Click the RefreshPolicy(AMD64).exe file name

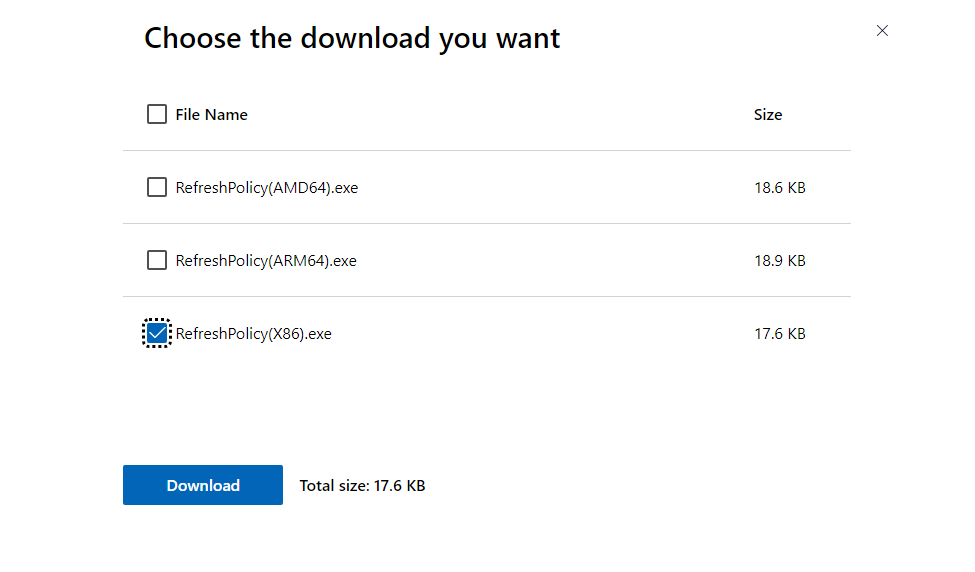[x=266, y=187]
